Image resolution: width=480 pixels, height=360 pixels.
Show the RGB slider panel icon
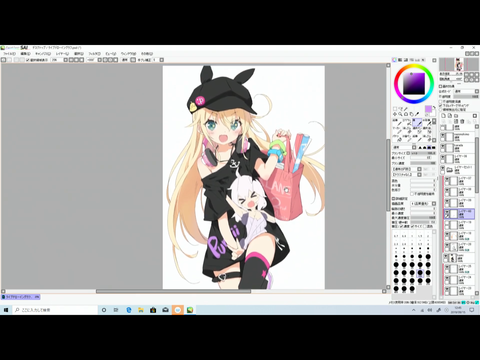point(400,60)
